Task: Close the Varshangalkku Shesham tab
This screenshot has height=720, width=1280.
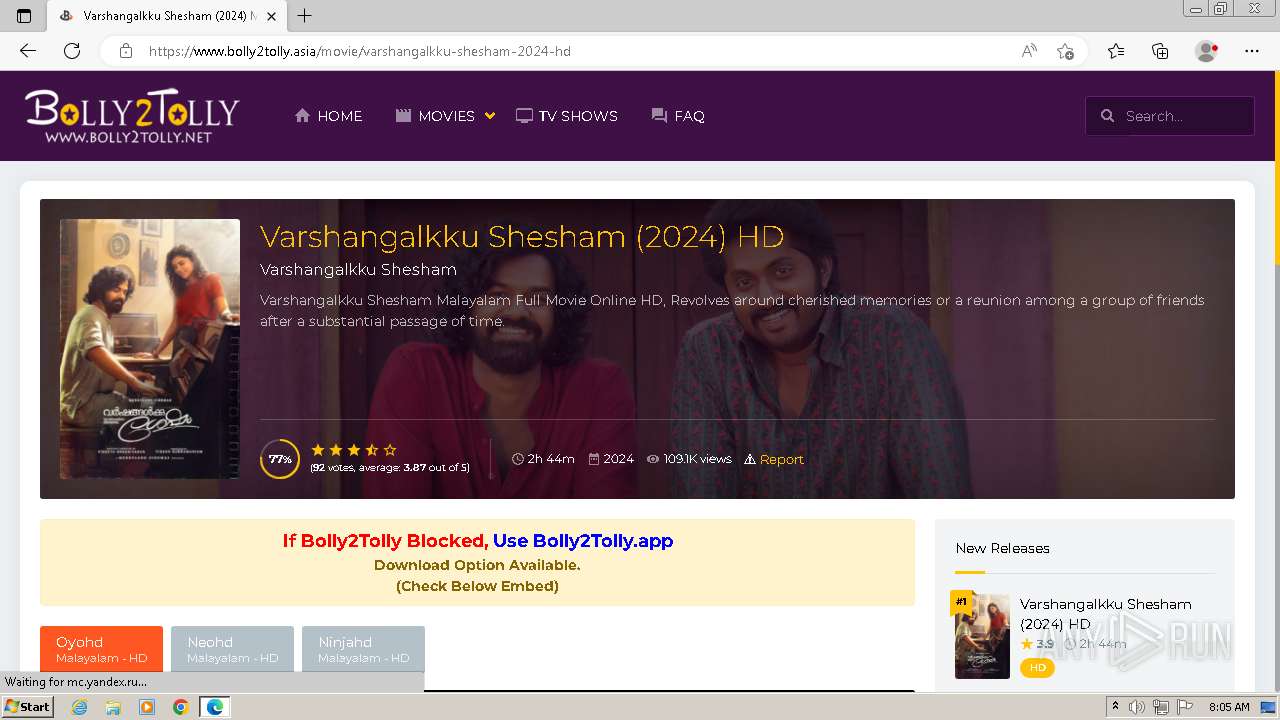Action: (x=270, y=16)
